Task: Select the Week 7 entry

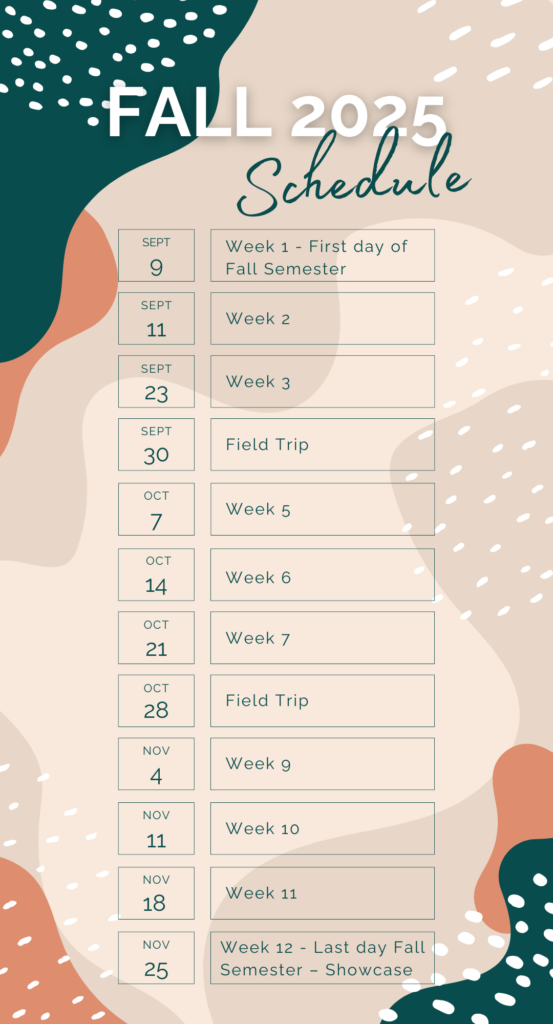Action: pos(323,637)
